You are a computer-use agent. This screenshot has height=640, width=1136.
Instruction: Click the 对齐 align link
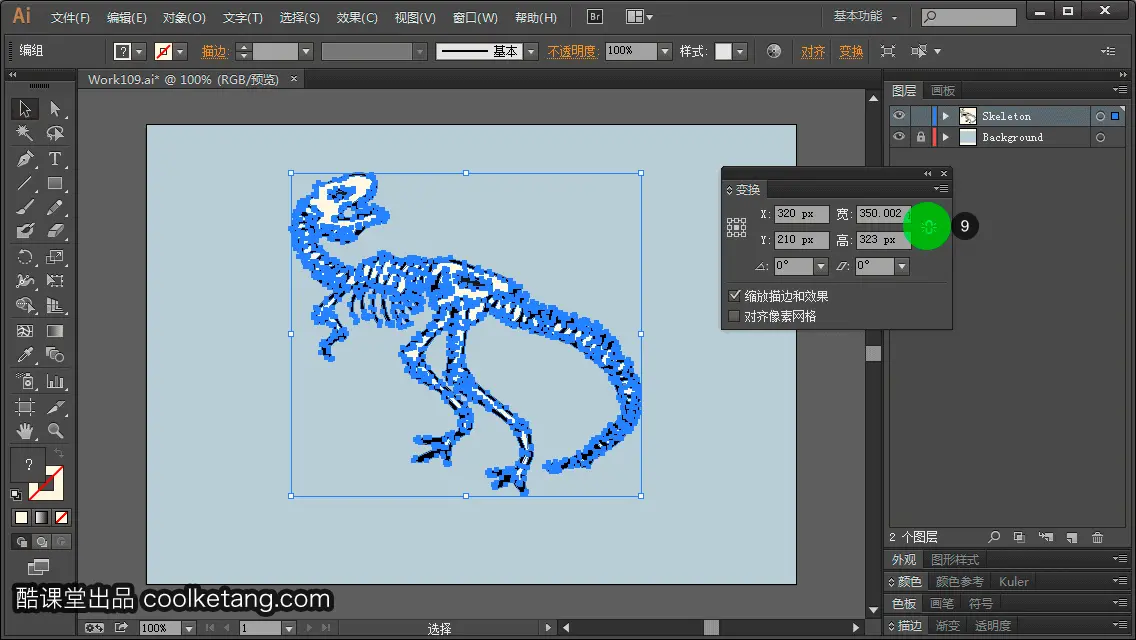813,51
